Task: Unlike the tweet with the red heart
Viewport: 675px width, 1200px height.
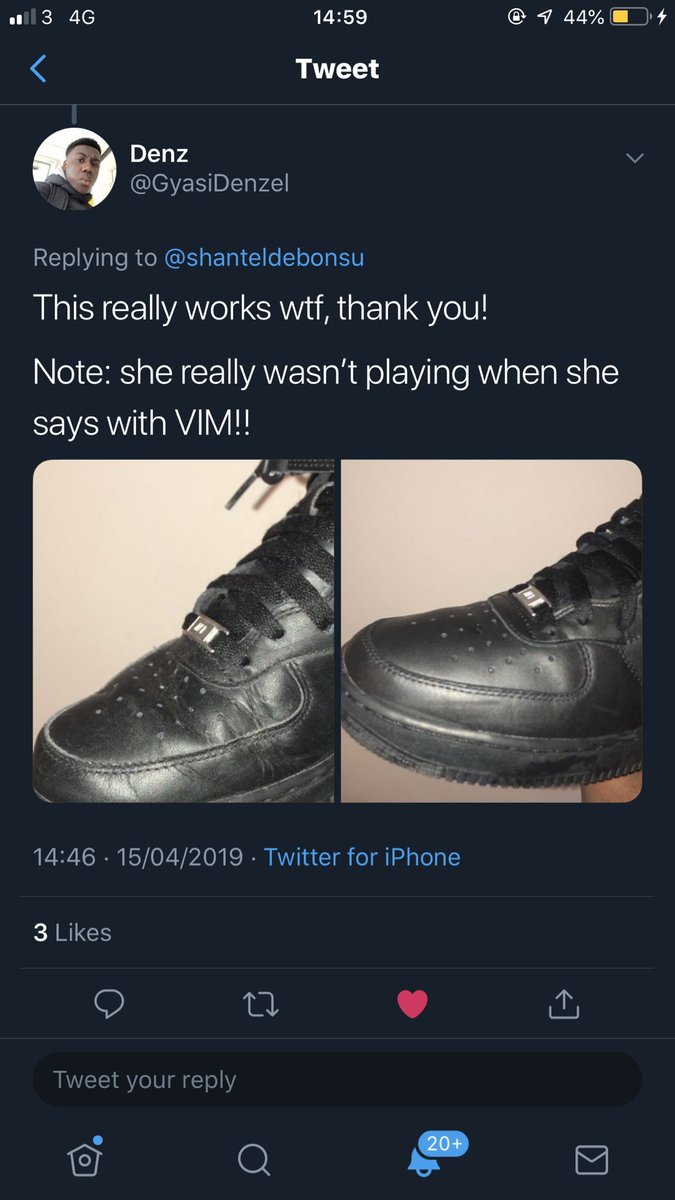Action: (412, 1003)
